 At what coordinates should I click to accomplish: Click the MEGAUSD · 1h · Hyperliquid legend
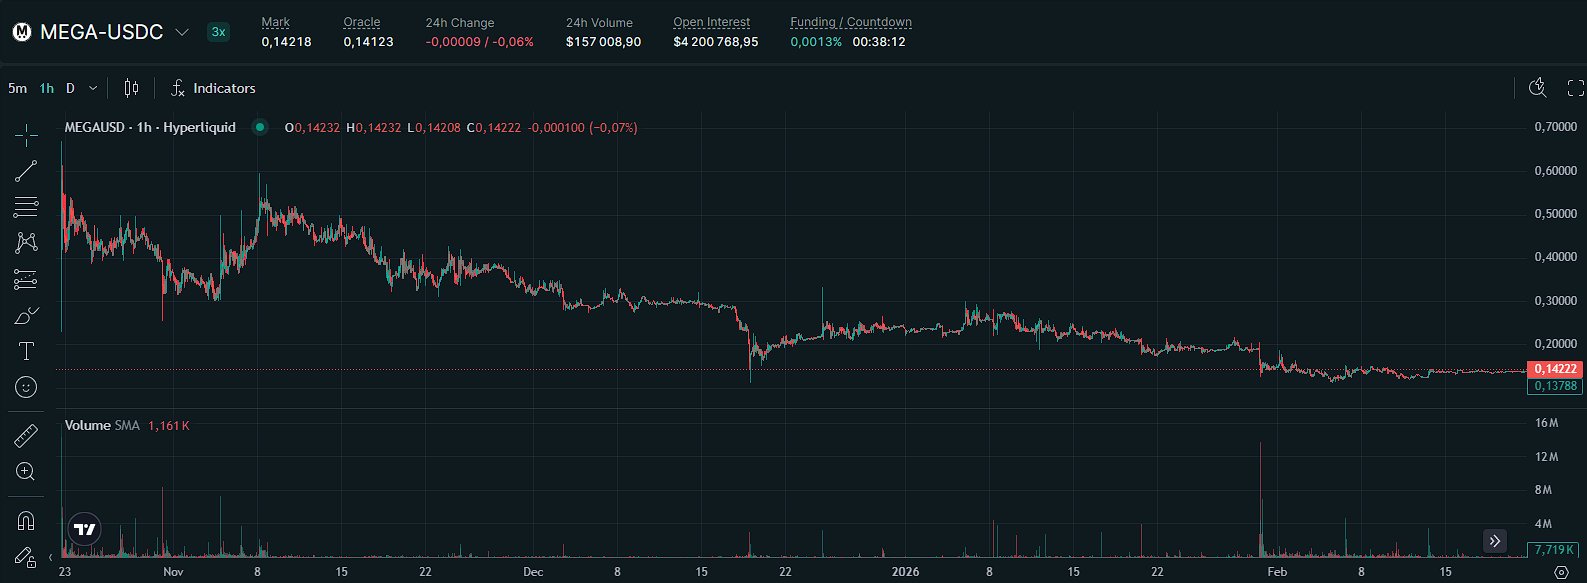150,127
